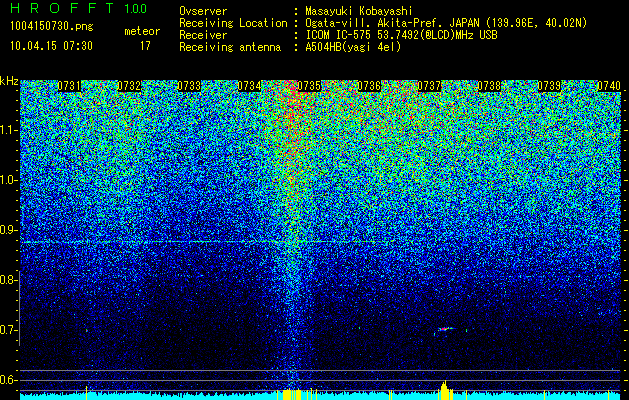Click the 0738 time marker
This screenshot has width=629, height=400.
tap(489, 86)
